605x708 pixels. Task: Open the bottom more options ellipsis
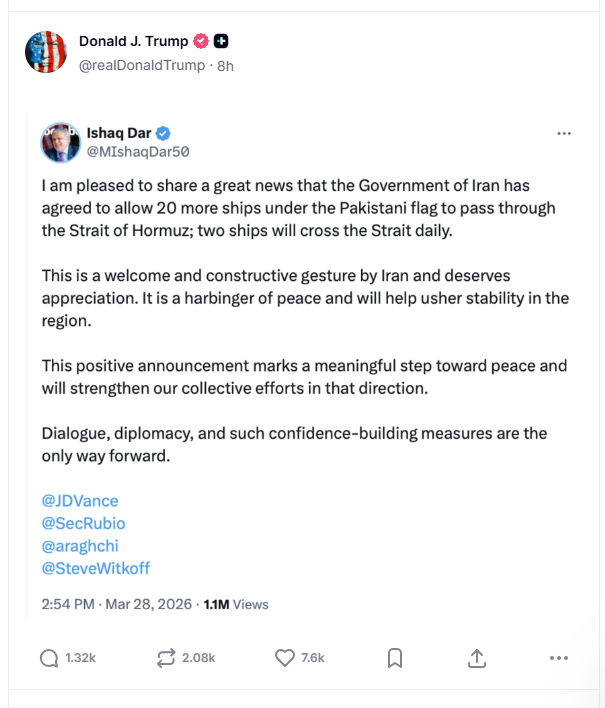(x=559, y=657)
